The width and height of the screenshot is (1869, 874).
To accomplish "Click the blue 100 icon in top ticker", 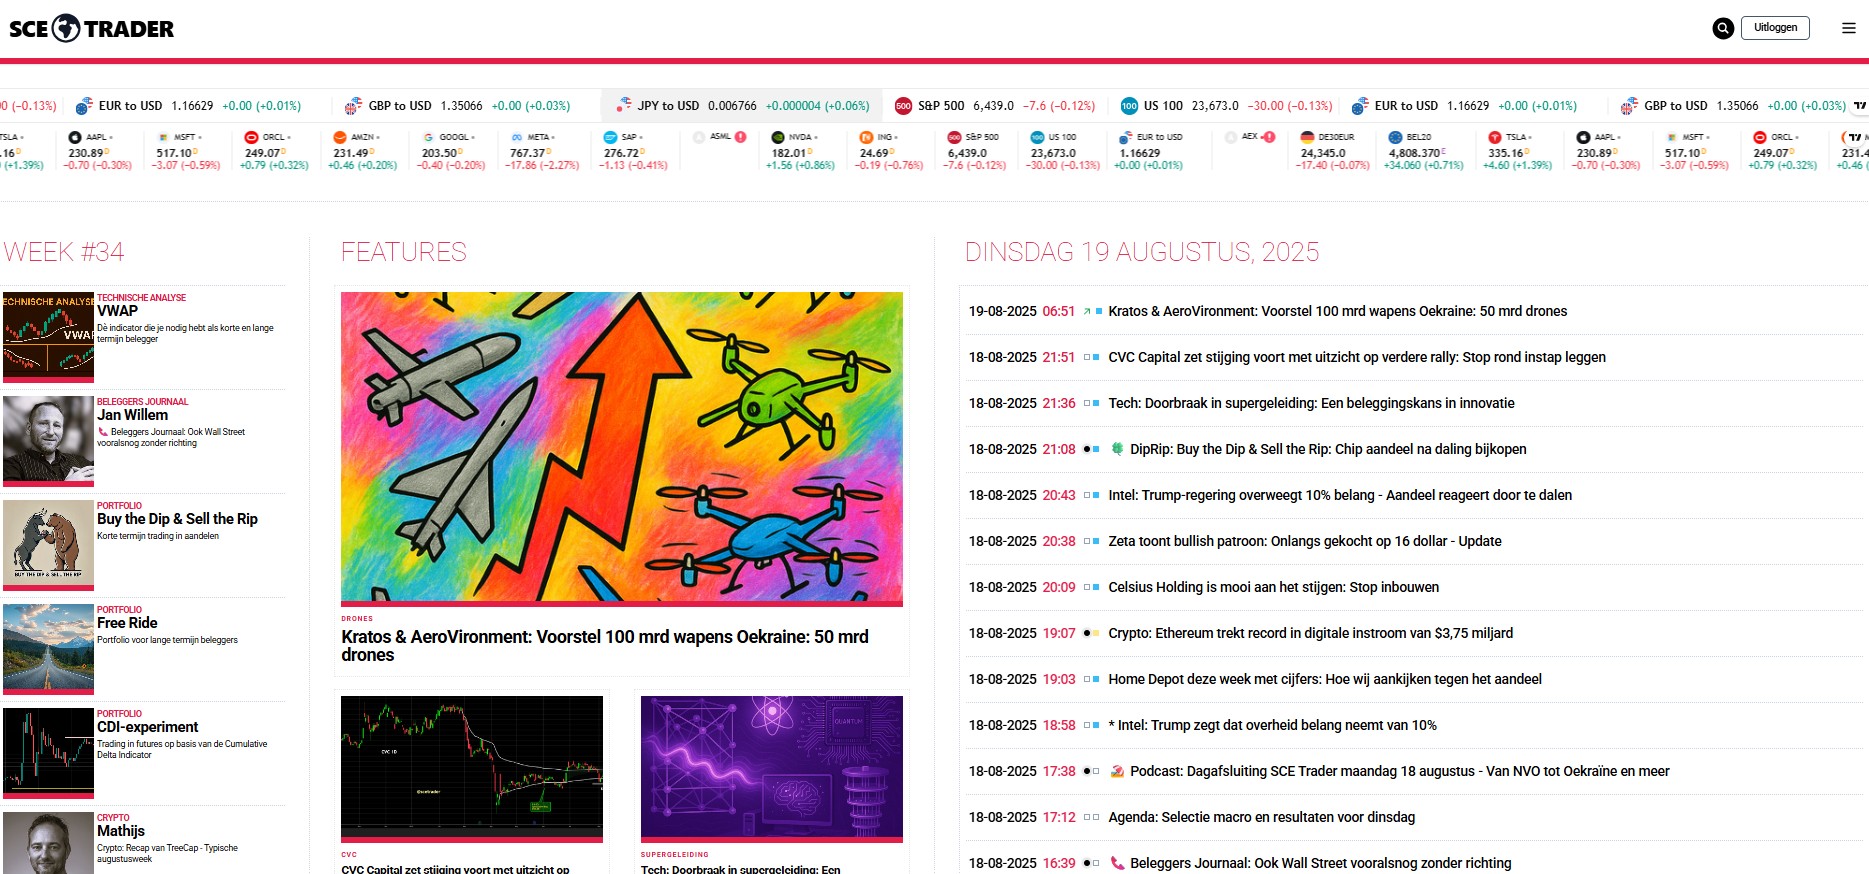I will click(x=1129, y=105).
